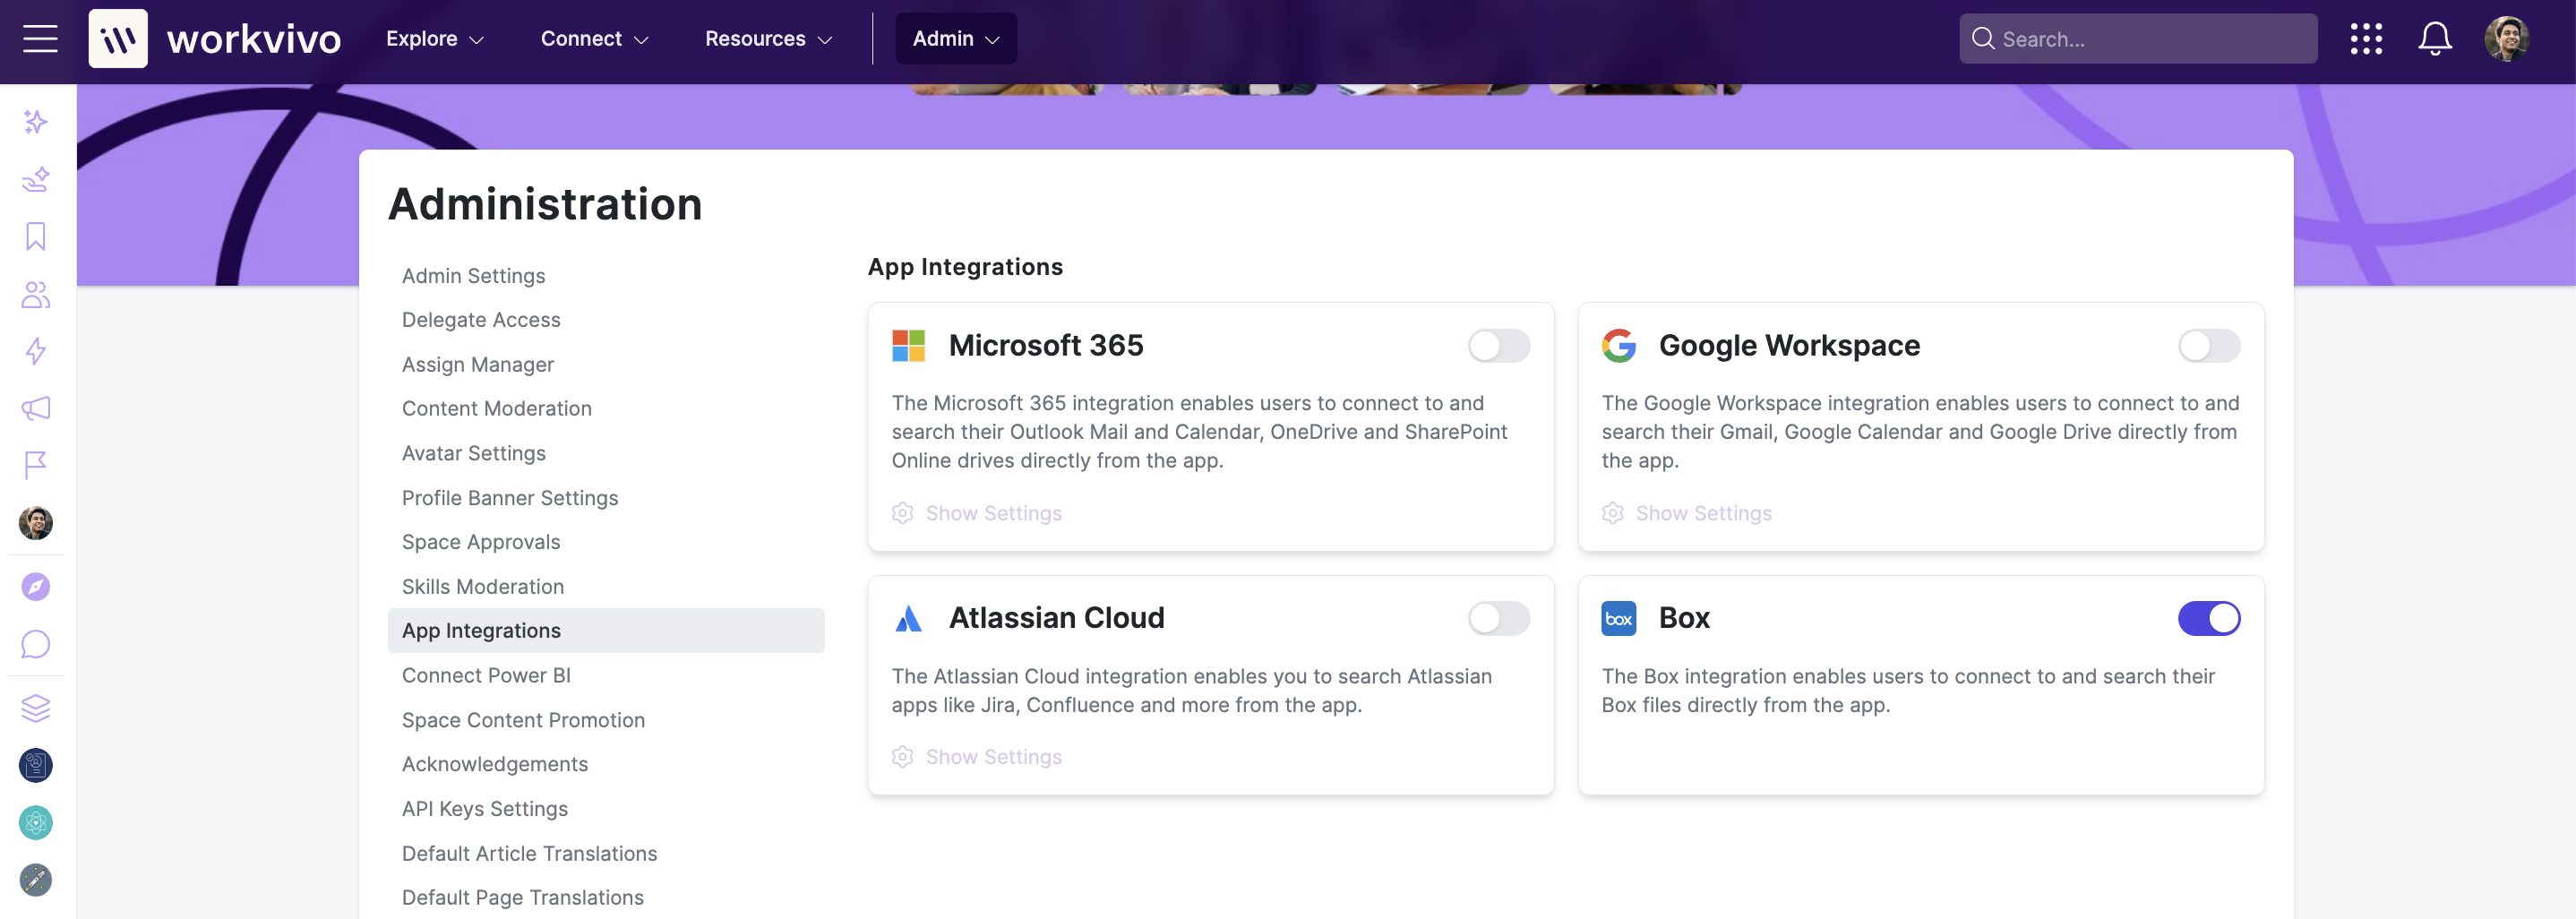This screenshot has height=919, width=2576.
Task: Select App Integrations menu item
Action: click(606, 631)
